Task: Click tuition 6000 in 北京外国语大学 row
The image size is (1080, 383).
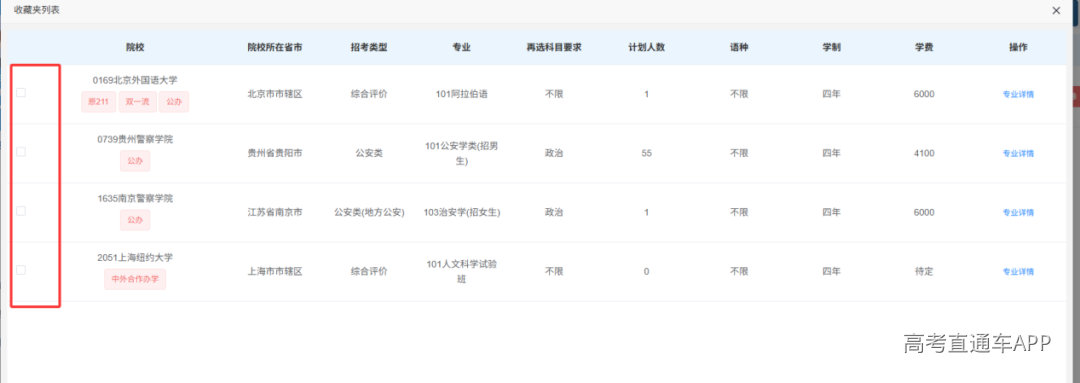Action: [x=924, y=94]
